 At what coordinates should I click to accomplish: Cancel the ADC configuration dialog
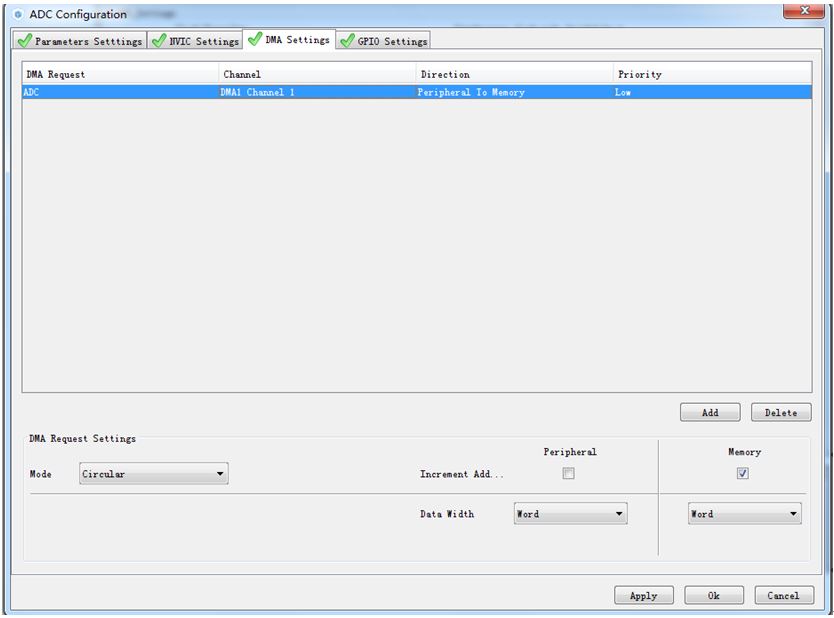[782, 595]
